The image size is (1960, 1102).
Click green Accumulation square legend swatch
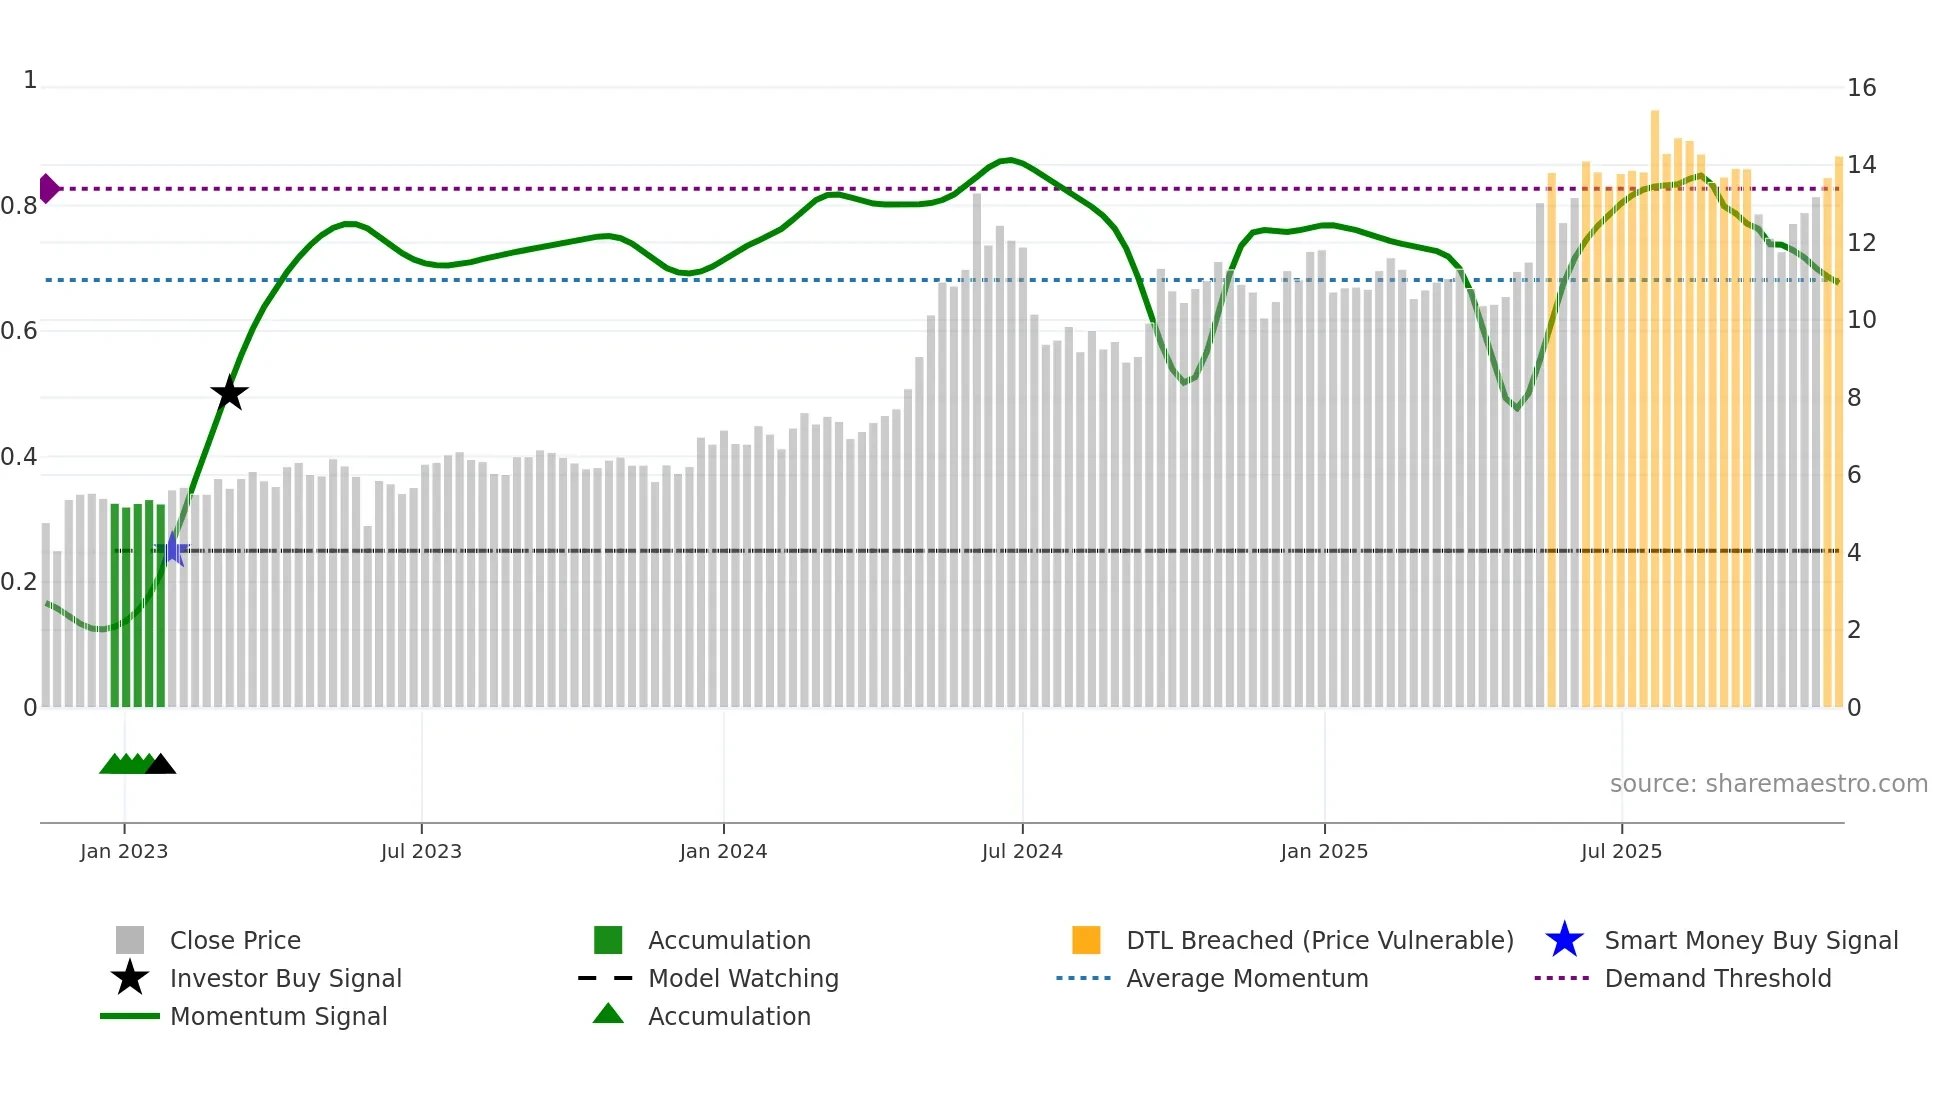(x=608, y=940)
